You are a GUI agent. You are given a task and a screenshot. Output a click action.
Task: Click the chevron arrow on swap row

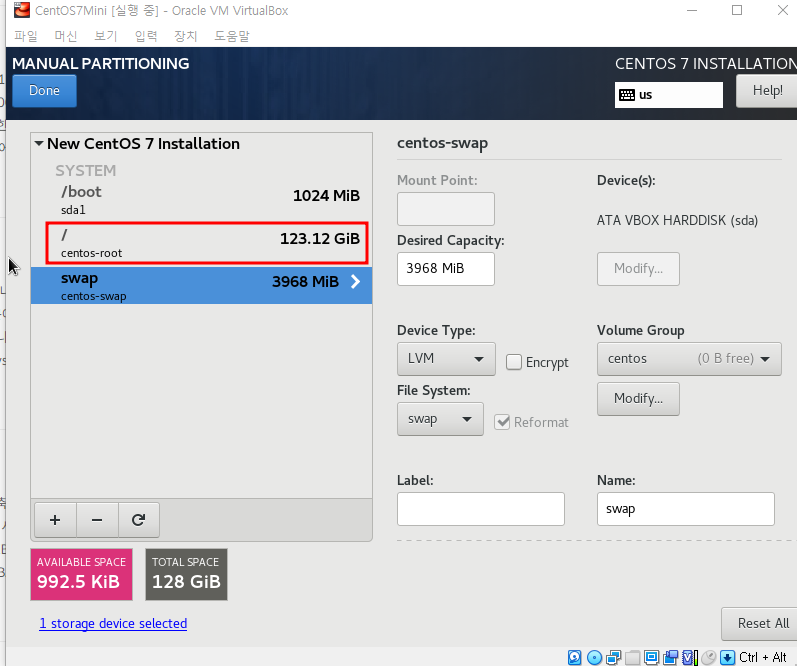[x=356, y=281]
